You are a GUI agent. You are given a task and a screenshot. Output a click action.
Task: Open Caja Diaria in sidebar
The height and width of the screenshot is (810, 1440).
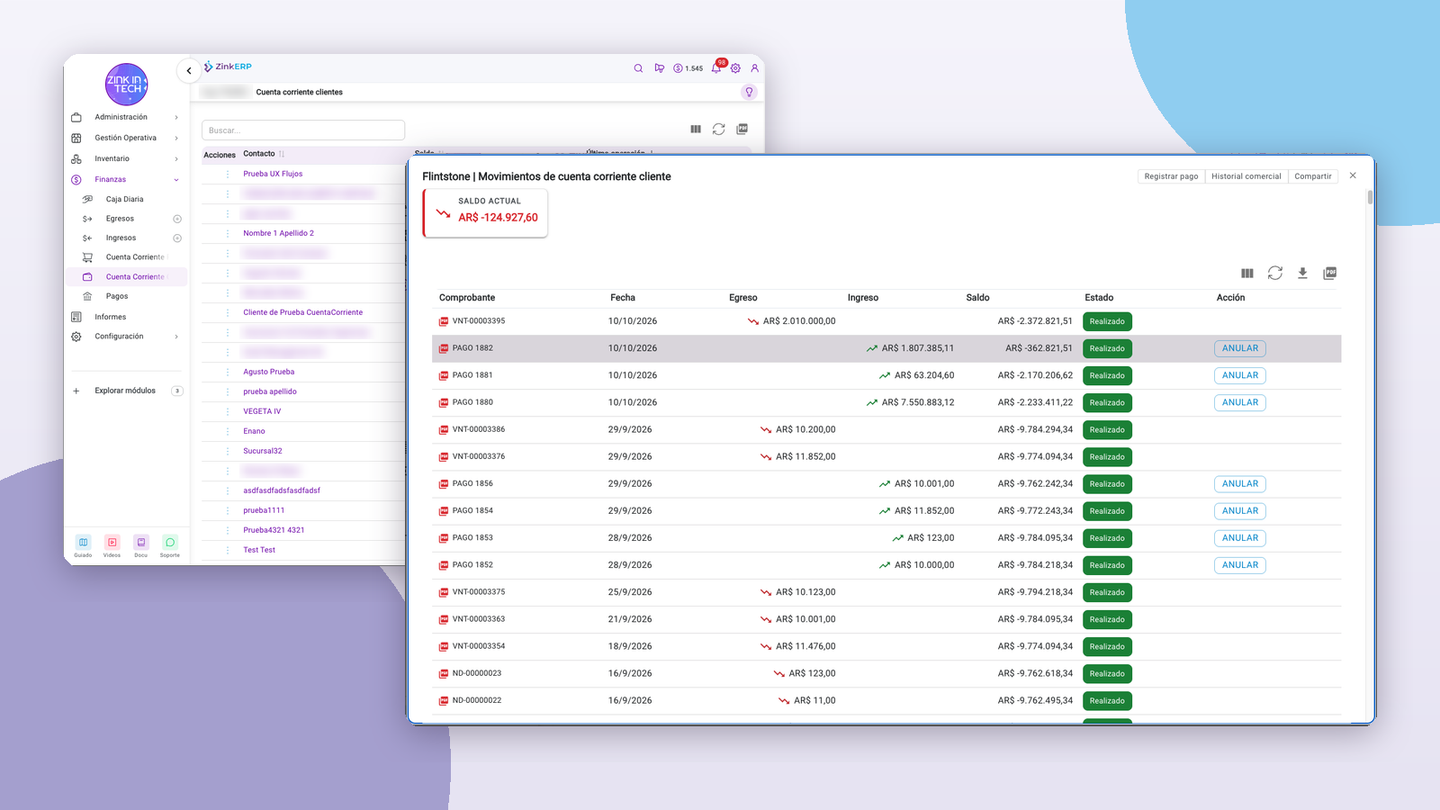(125, 199)
